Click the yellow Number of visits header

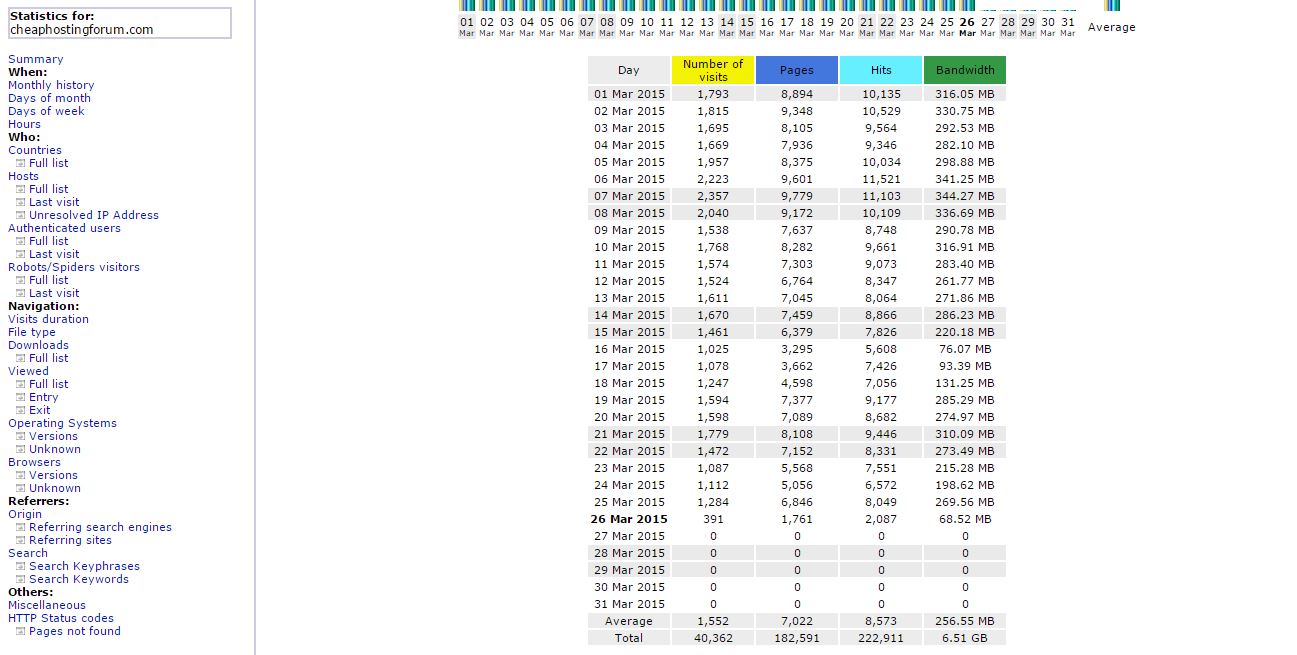click(713, 70)
